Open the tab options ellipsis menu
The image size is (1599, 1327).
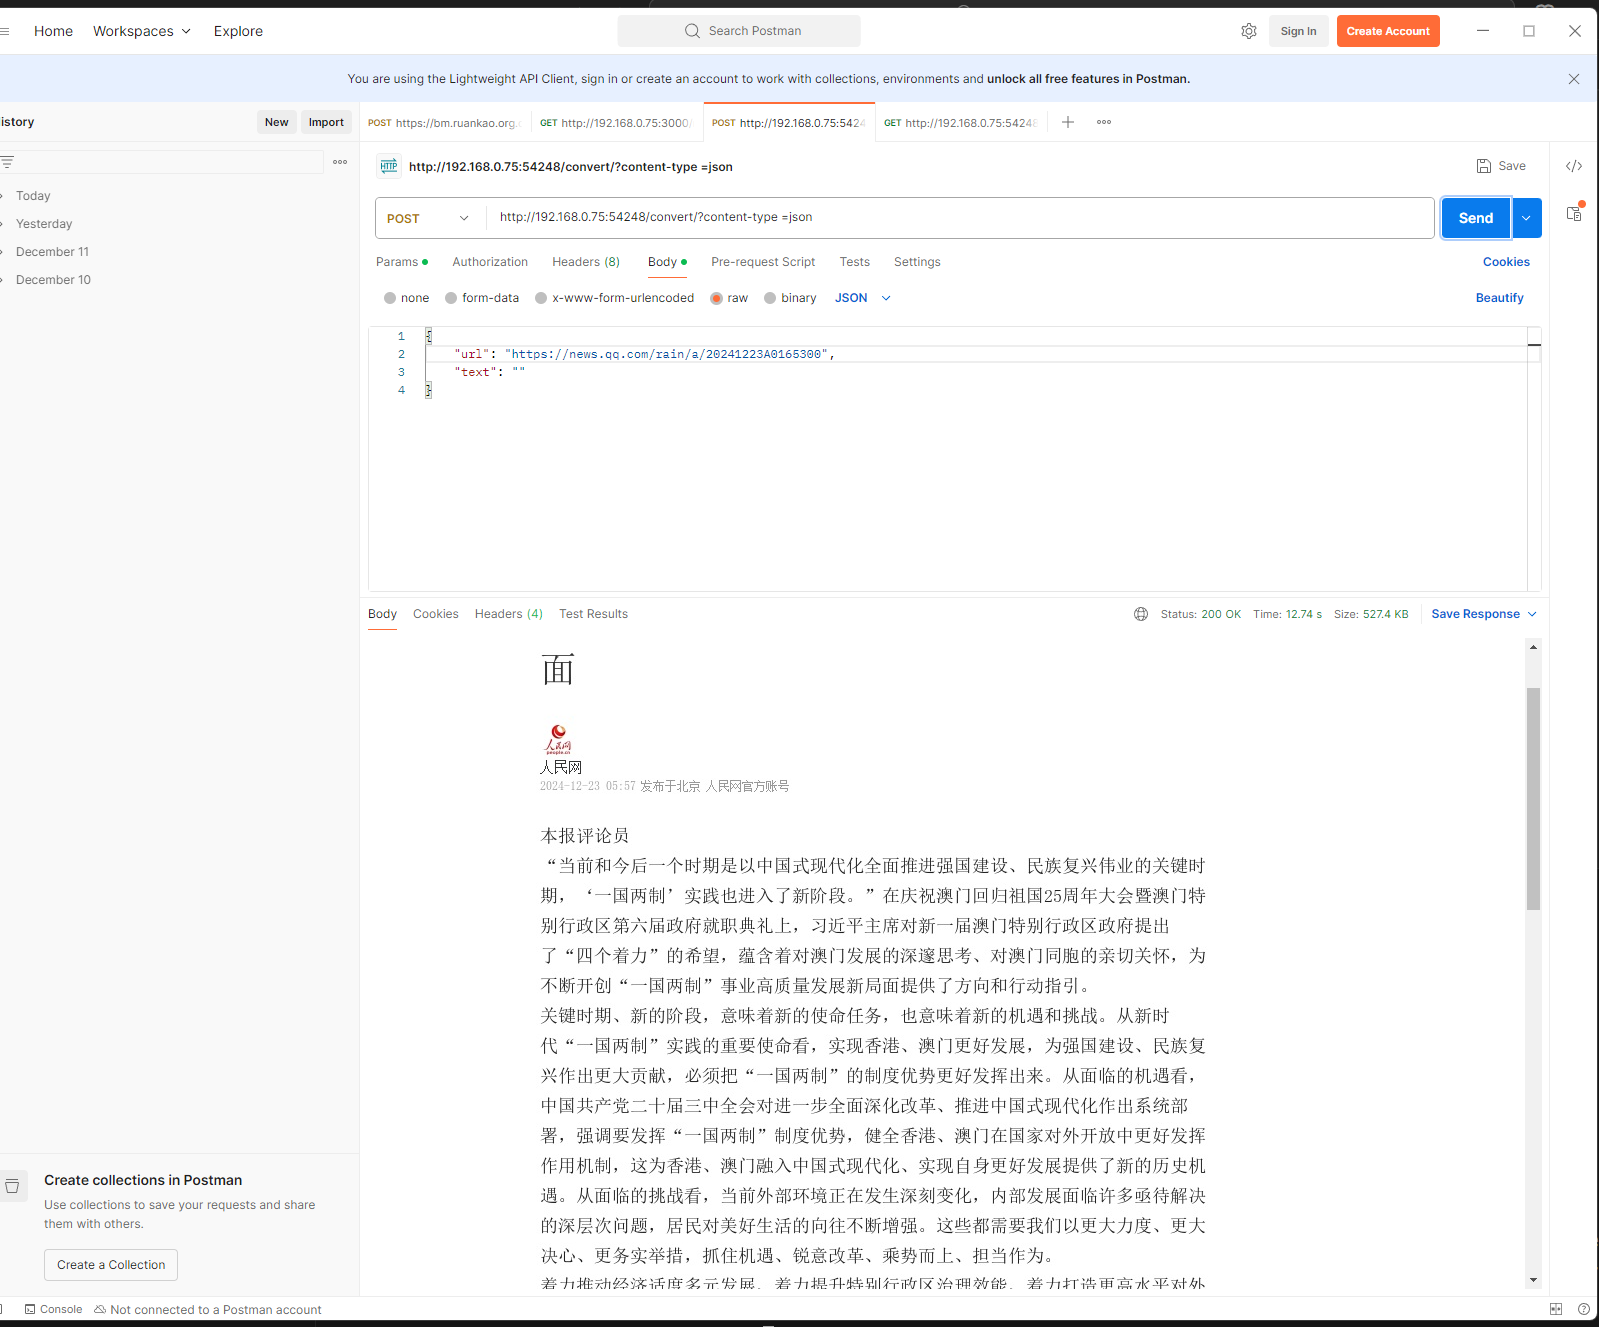pos(1104,122)
